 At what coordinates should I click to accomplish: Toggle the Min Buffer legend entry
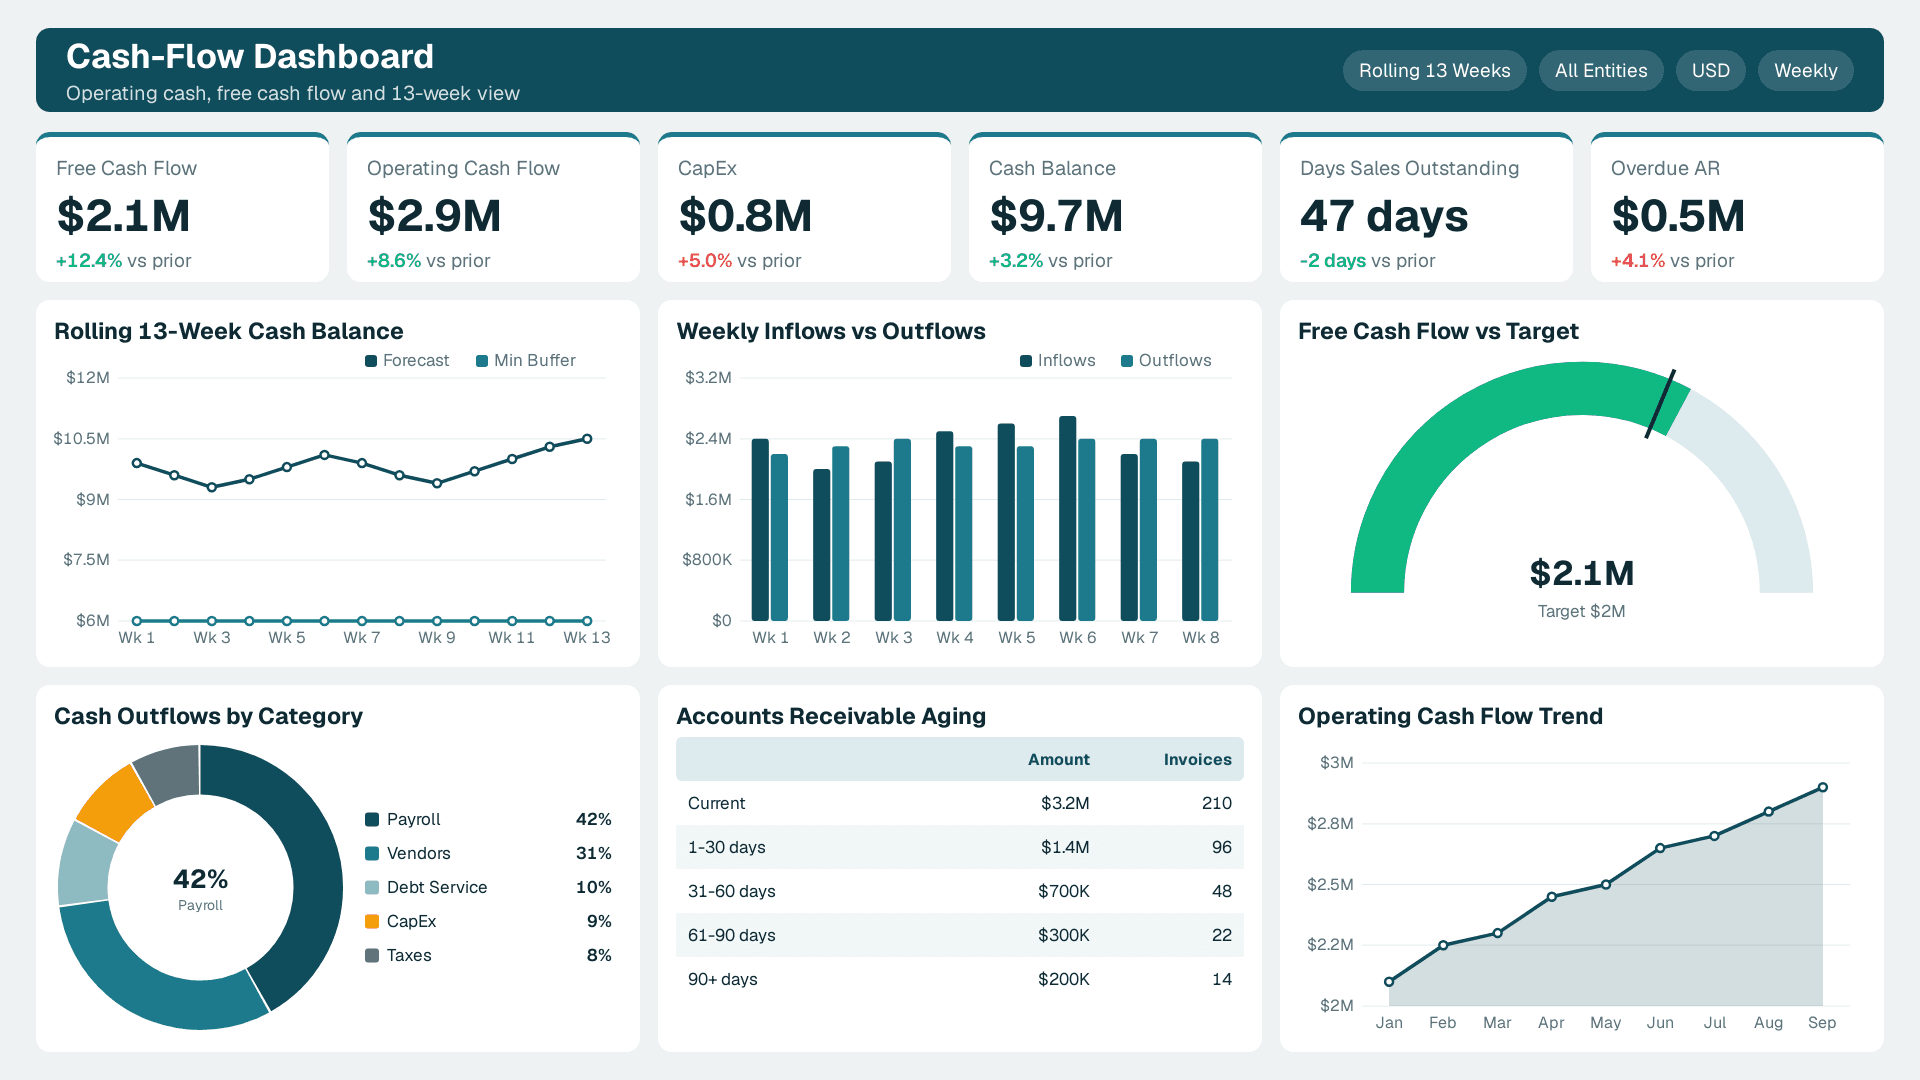pos(526,361)
